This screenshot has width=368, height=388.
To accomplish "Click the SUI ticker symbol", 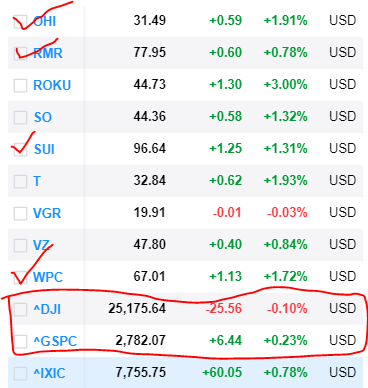I will click(x=44, y=149).
